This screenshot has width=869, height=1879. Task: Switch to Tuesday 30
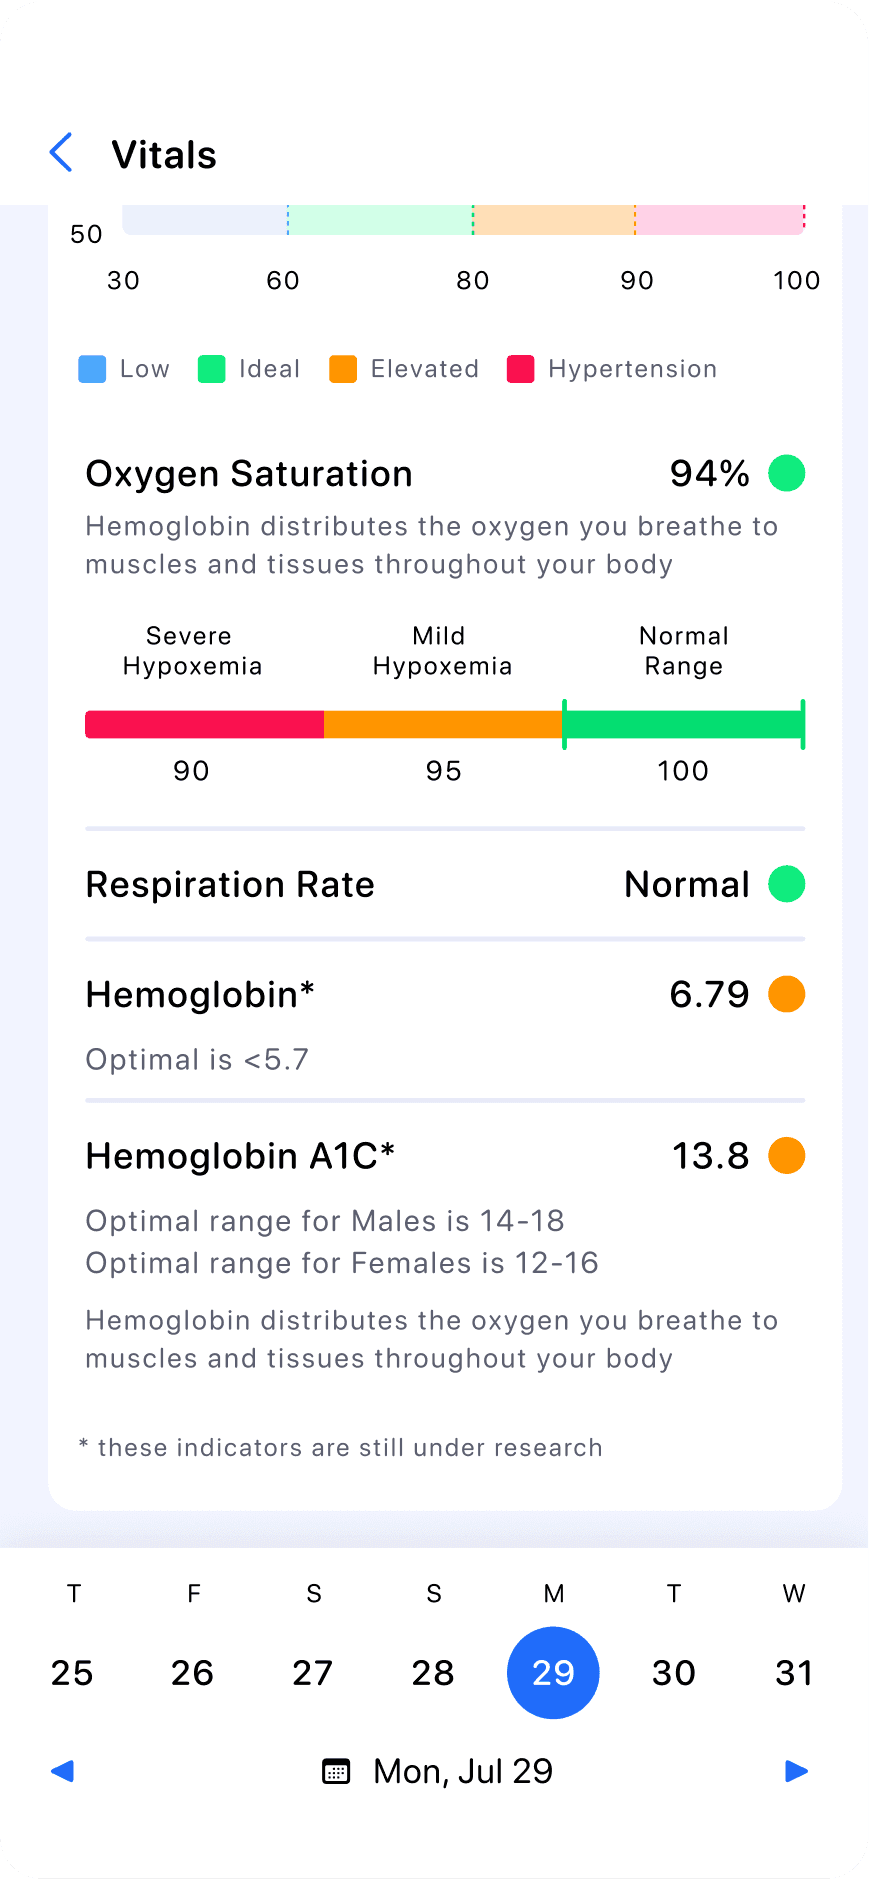[x=674, y=1672]
